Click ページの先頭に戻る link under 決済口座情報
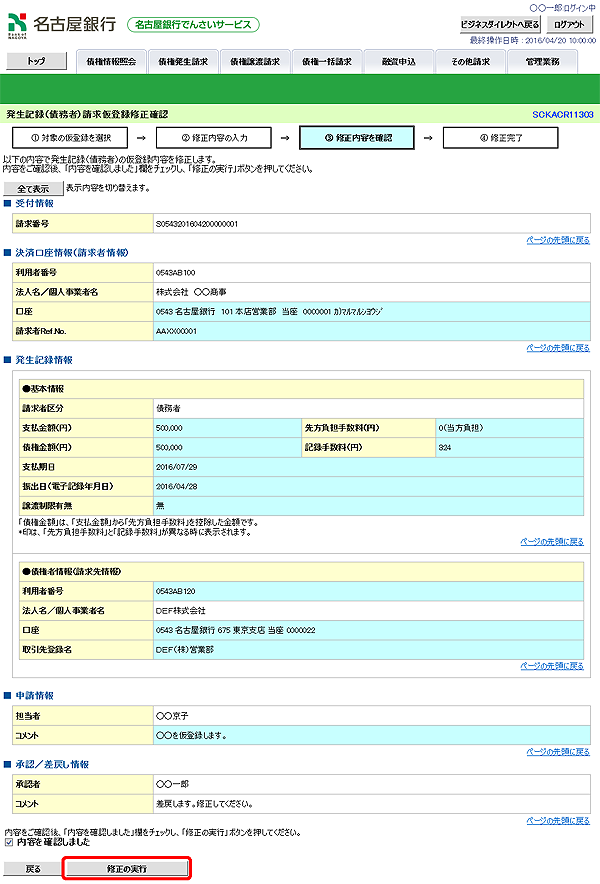Image resolution: width=600 pixels, height=884 pixels. [558, 348]
